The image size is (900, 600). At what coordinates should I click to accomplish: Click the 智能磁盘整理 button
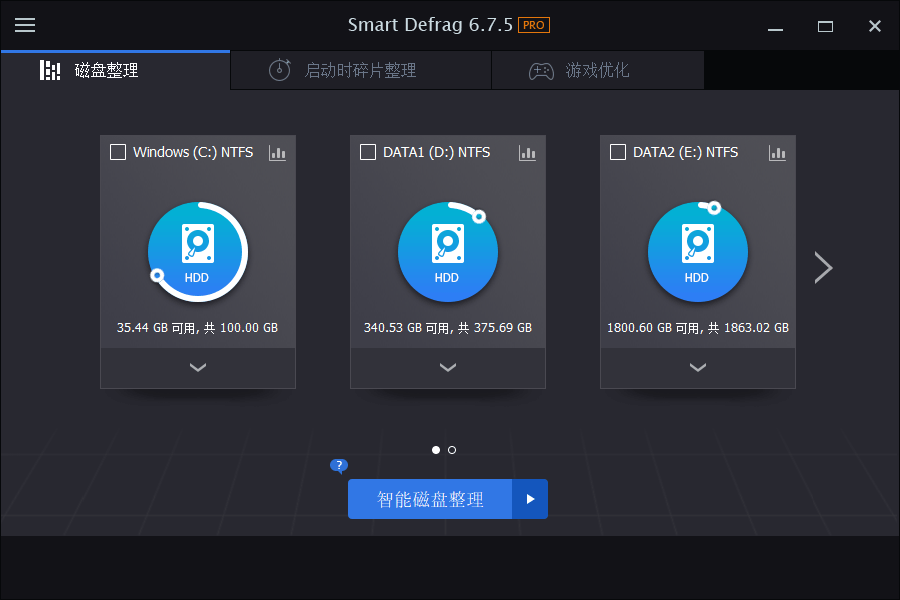point(430,499)
